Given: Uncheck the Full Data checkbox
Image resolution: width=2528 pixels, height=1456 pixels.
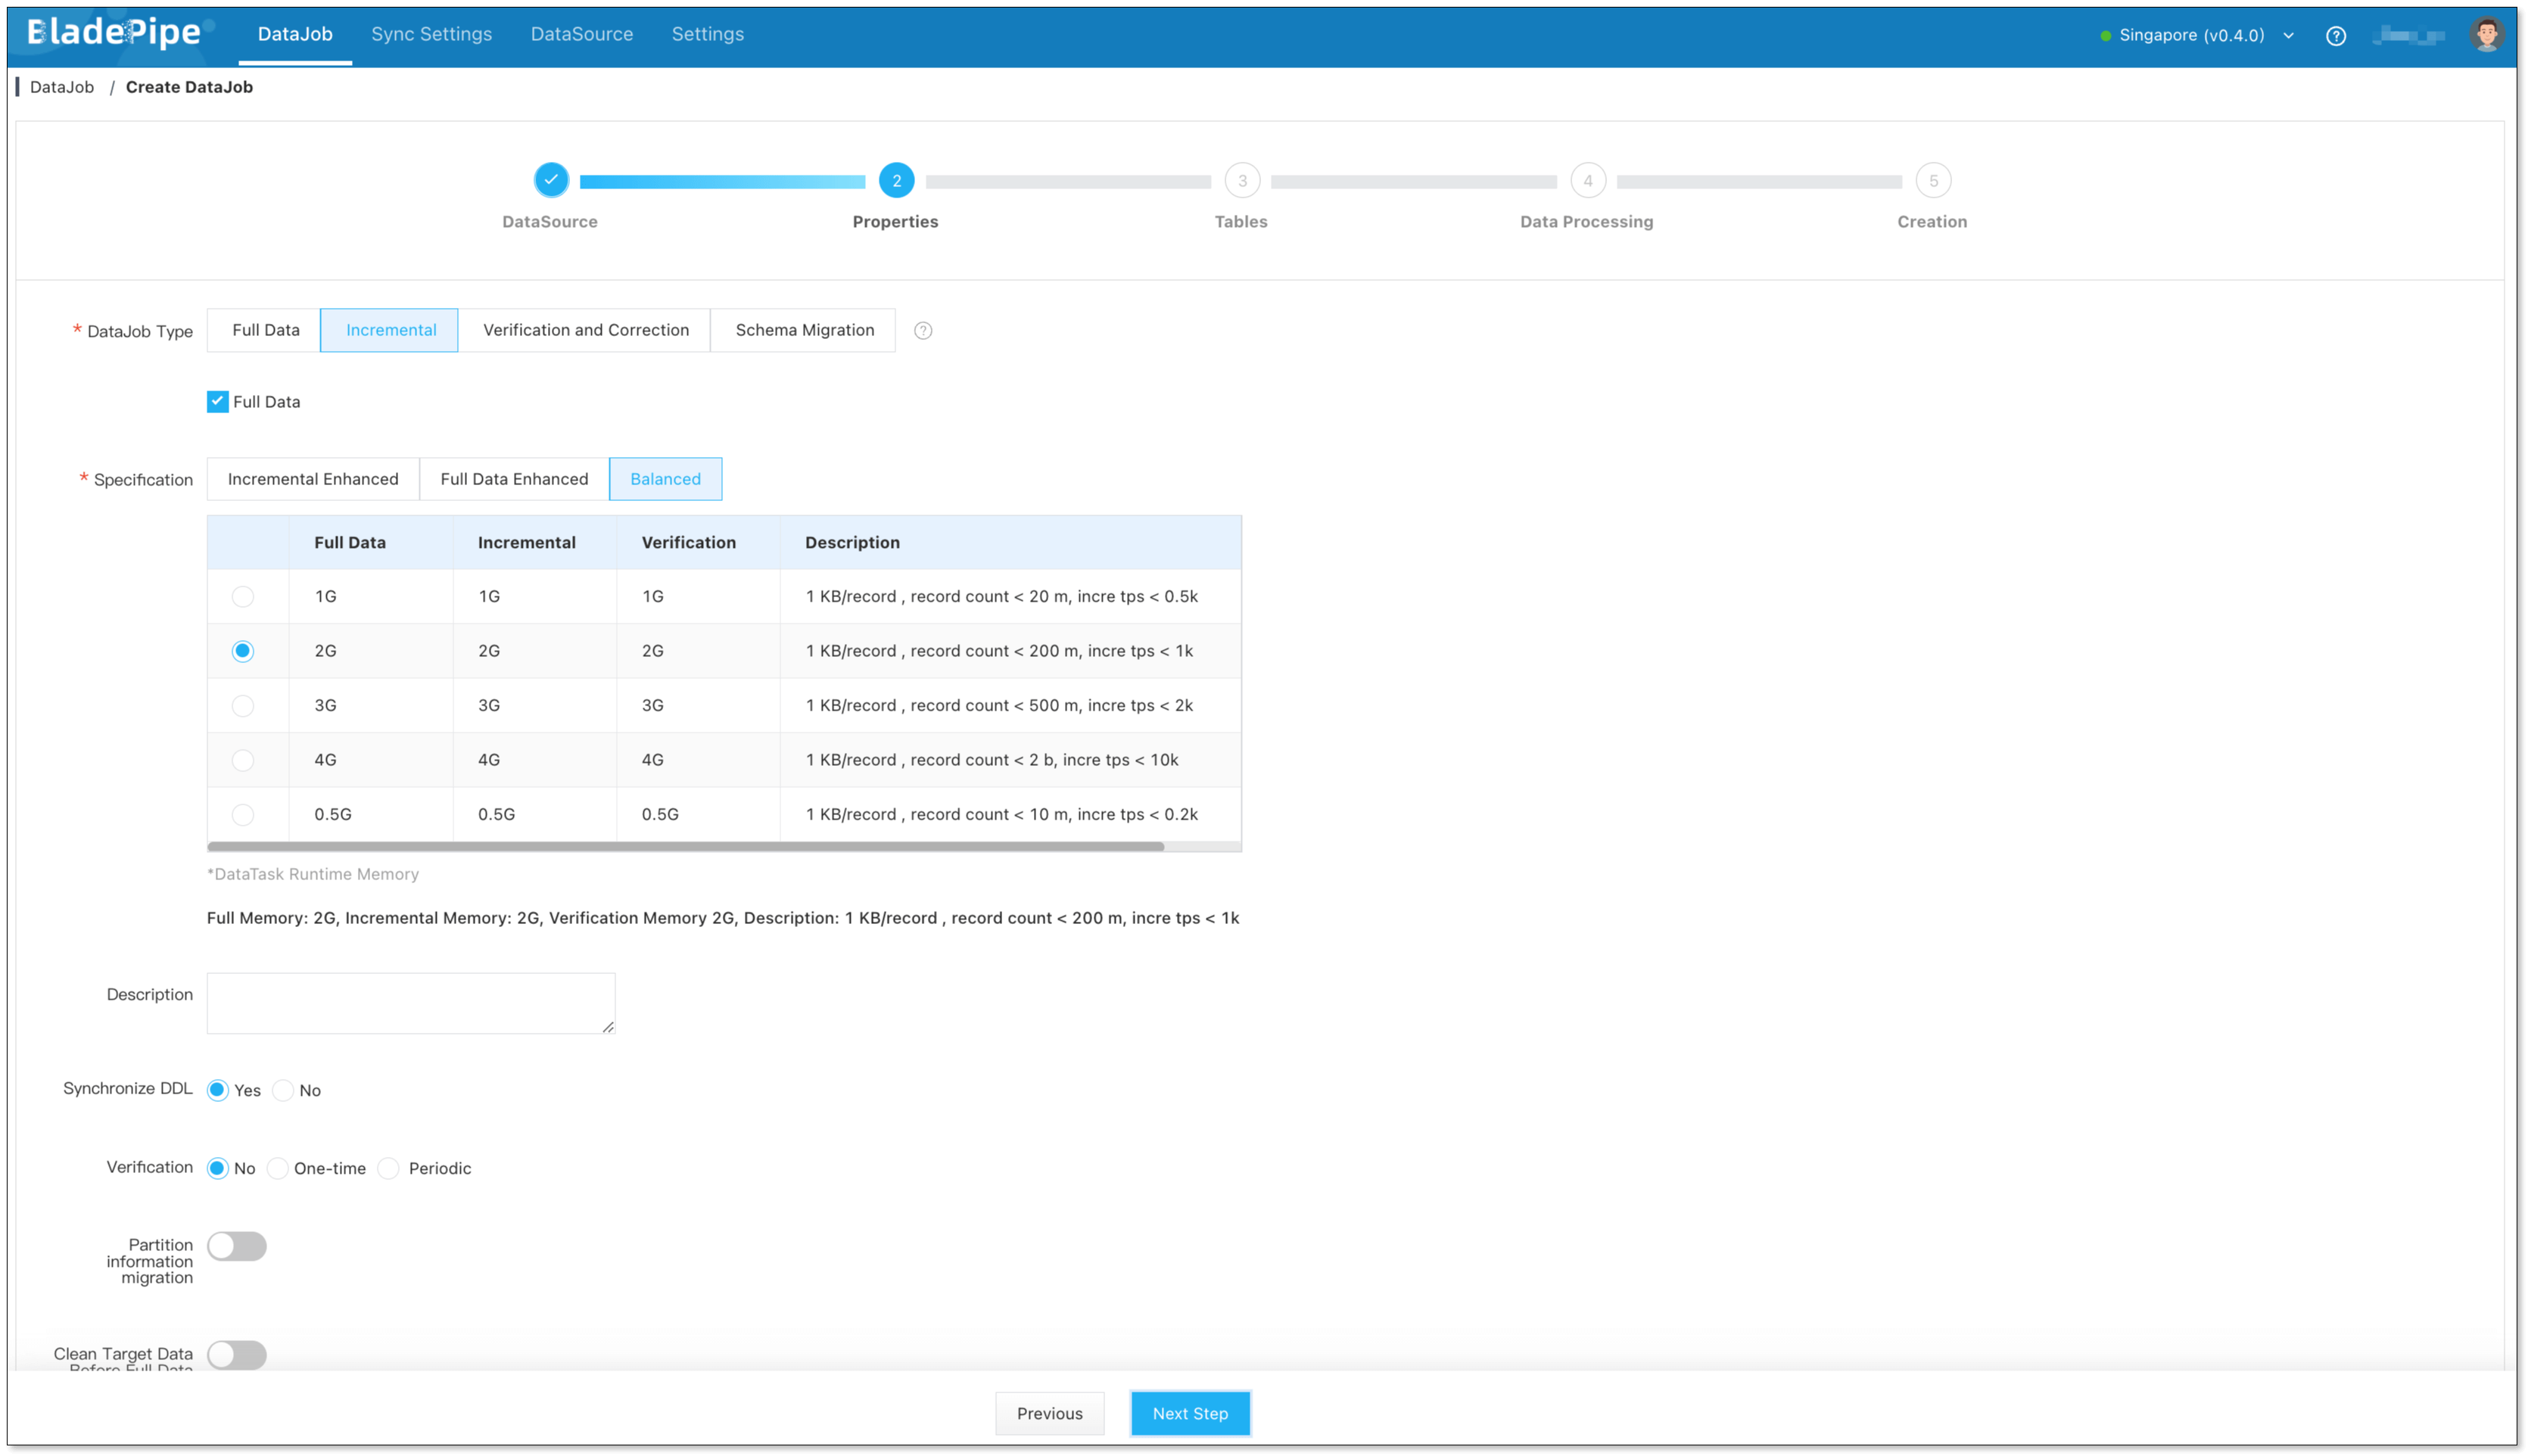Looking at the screenshot, I should 218,402.
